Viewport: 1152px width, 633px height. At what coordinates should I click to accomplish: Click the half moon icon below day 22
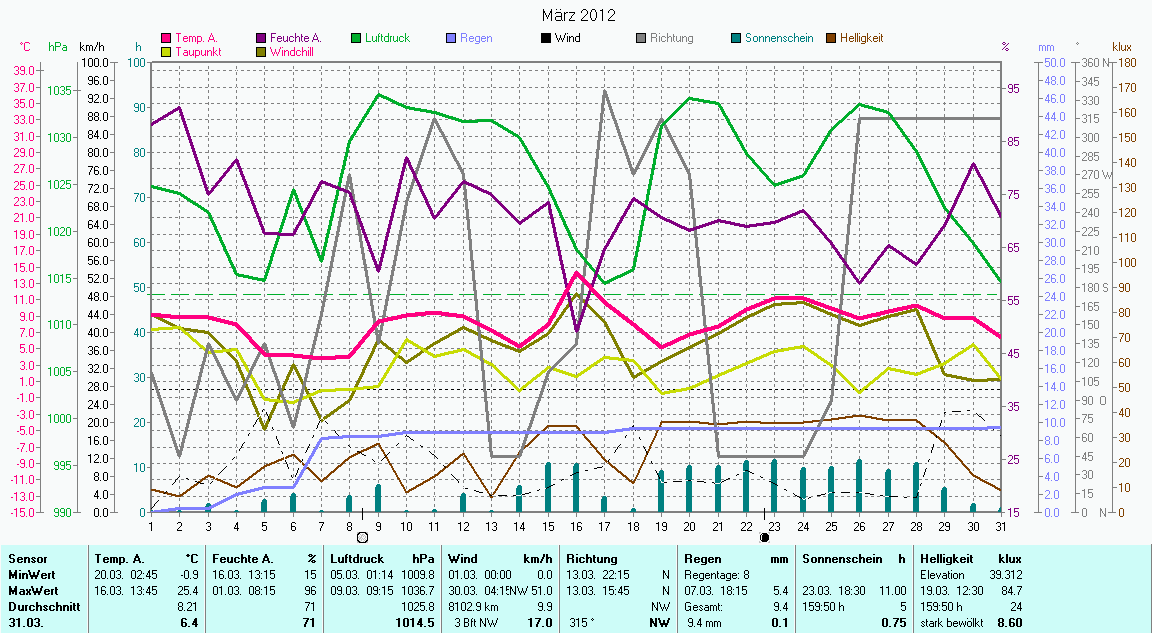[x=765, y=537]
